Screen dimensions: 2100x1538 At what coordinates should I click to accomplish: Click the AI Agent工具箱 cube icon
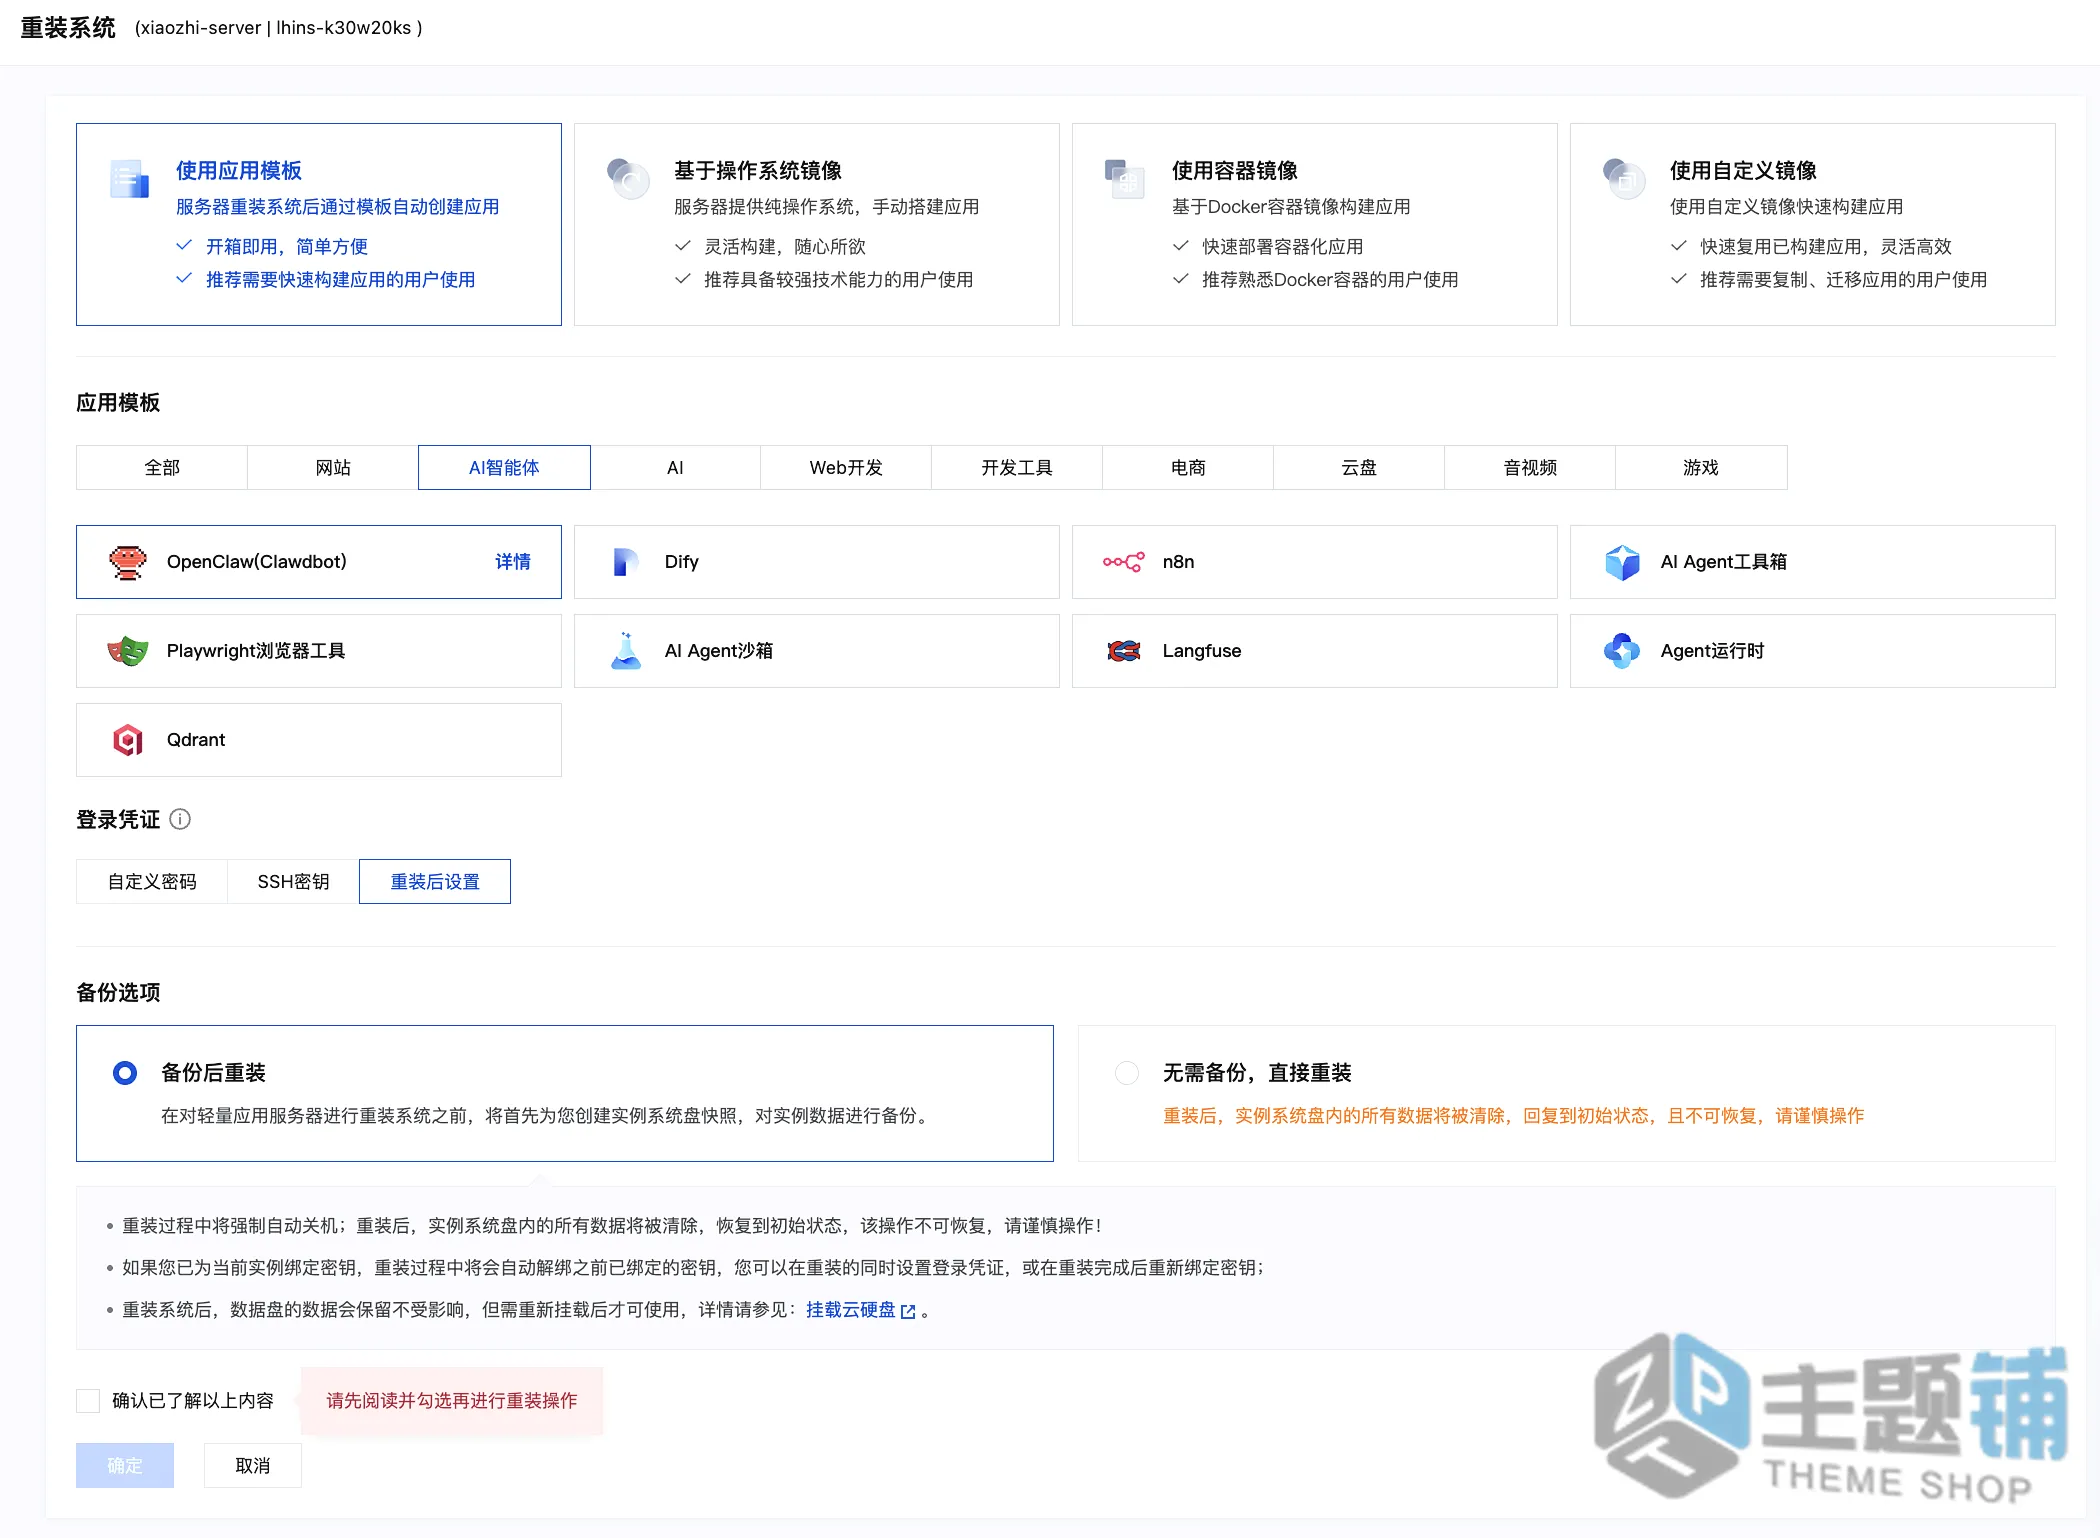tap(1622, 562)
